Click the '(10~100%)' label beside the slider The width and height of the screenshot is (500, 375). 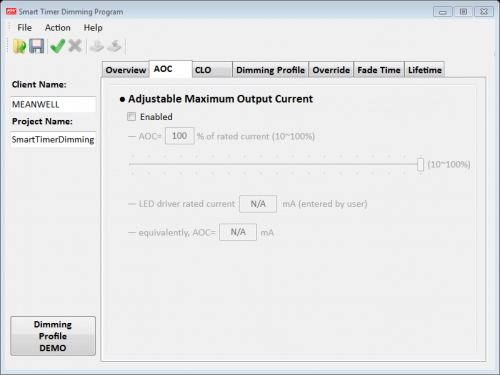point(449,164)
